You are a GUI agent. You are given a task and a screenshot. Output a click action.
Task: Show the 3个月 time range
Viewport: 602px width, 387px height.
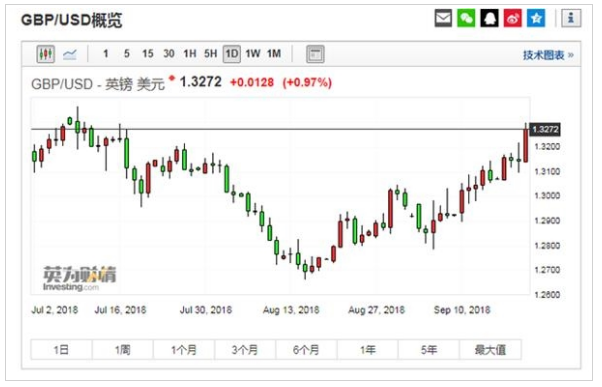pyautogui.click(x=245, y=350)
